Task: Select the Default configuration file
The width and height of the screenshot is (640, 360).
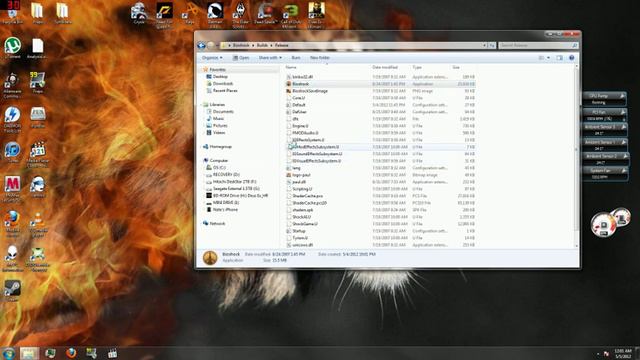Action: 380,105
